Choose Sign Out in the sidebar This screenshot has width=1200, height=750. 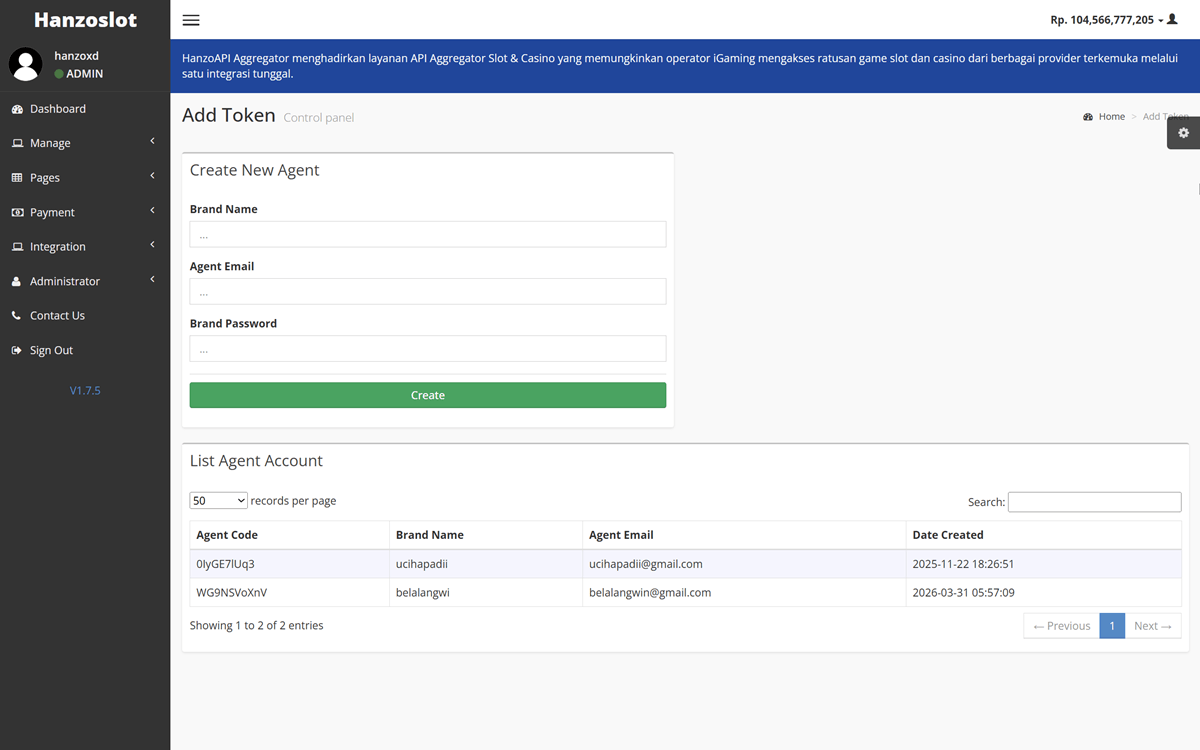[85, 350]
